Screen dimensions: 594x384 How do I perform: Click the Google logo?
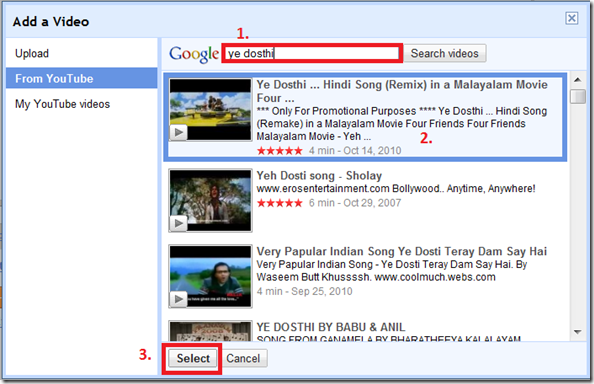pos(194,54)
